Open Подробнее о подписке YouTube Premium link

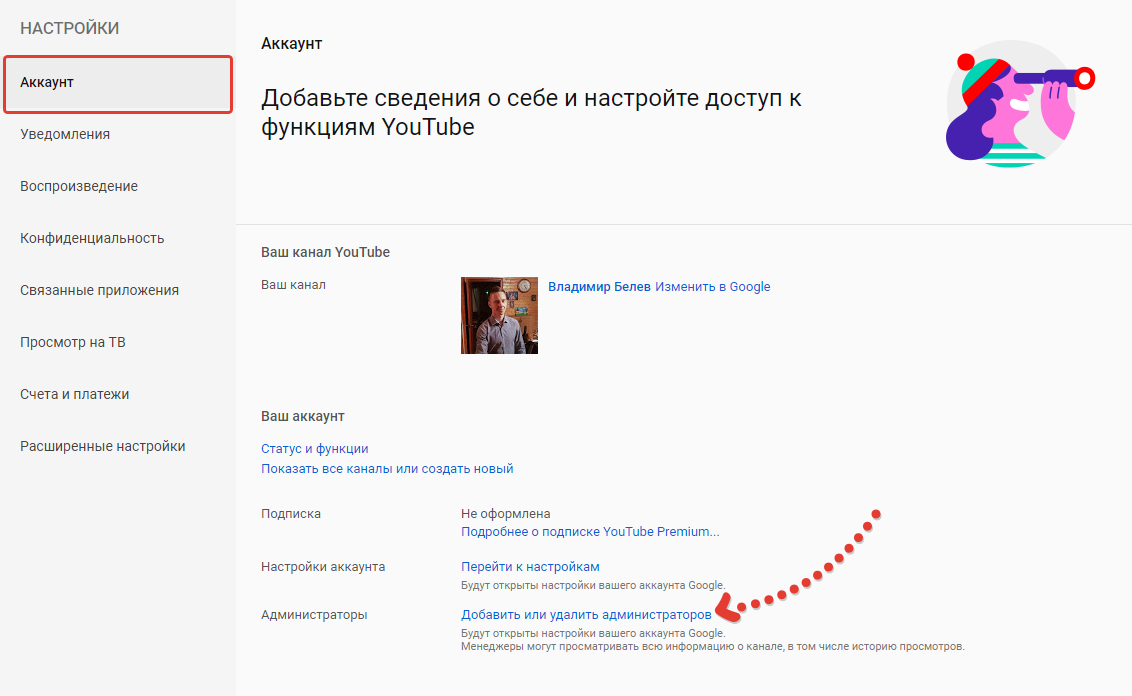[590, 531]
